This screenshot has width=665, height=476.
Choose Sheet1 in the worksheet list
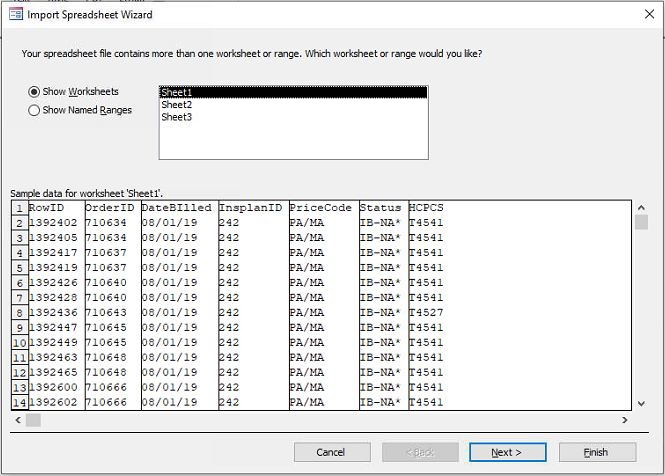[x=177, y=92]
